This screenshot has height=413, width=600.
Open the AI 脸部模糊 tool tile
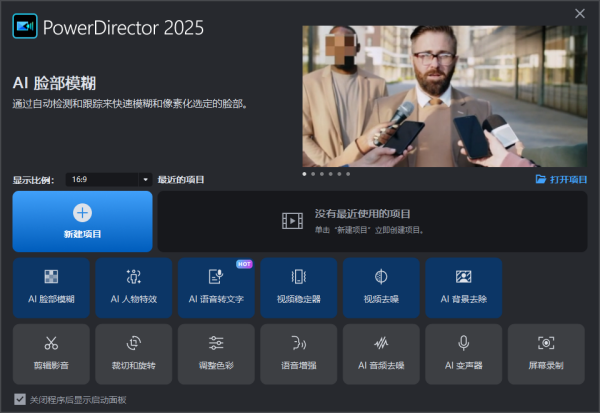51,288
